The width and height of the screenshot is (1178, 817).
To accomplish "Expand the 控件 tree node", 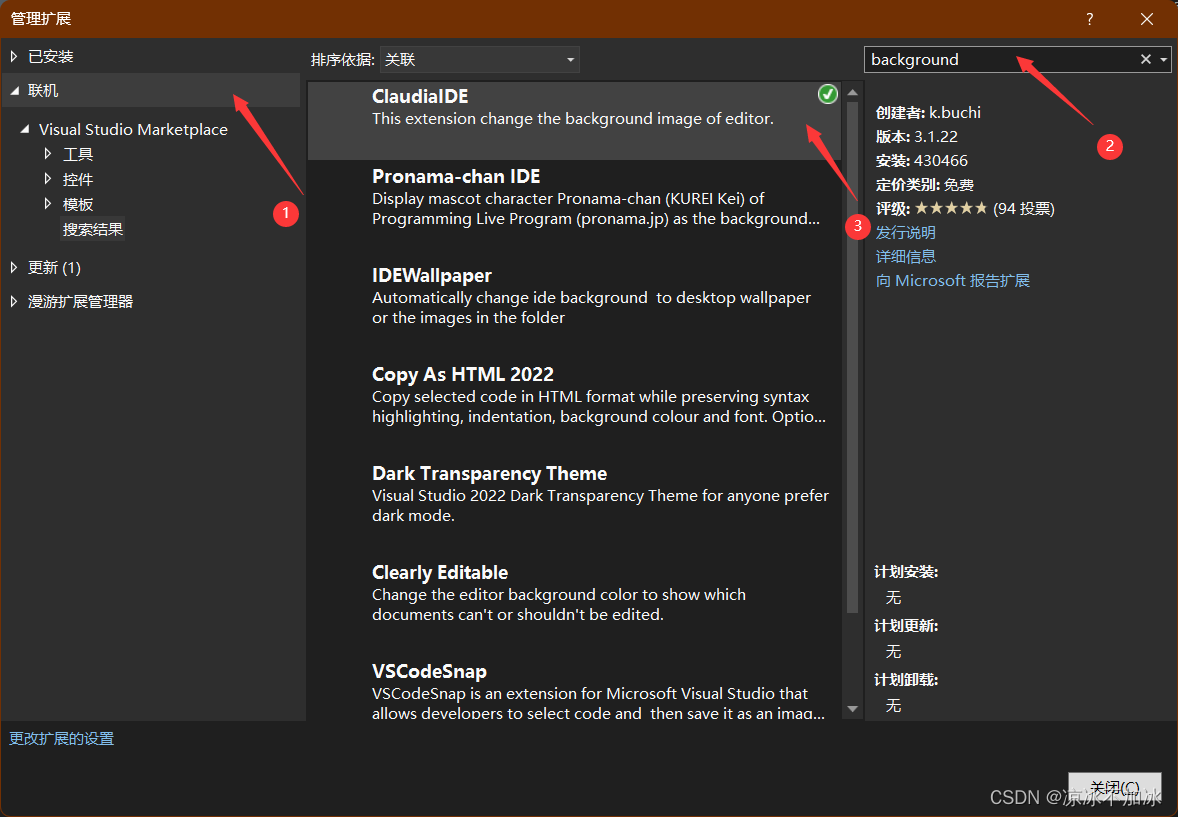I will 47,179.
